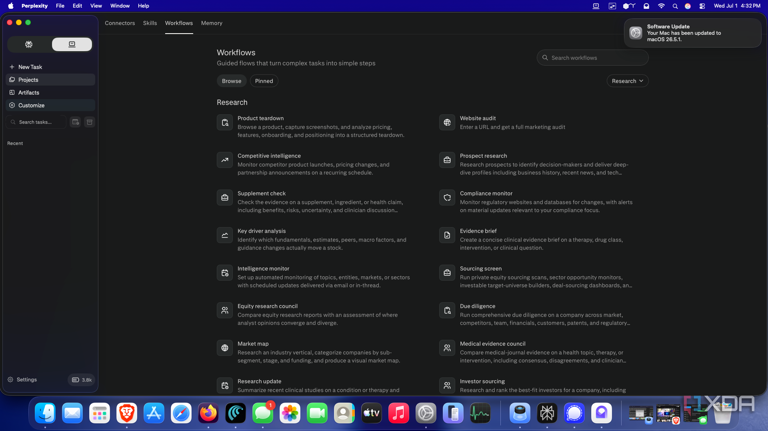
Task: Open the Product teardown workflow icon
Action: [225, 122]
